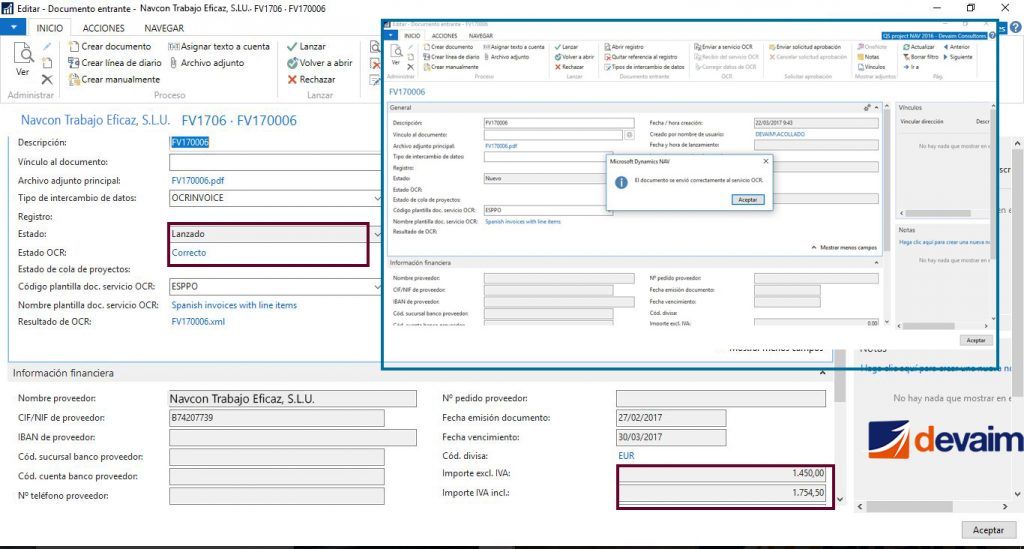The height and width of the screenshot is (549, 1024).
Task: Click Crear documento in the main ribbon
Action: [x=110, y=46]
